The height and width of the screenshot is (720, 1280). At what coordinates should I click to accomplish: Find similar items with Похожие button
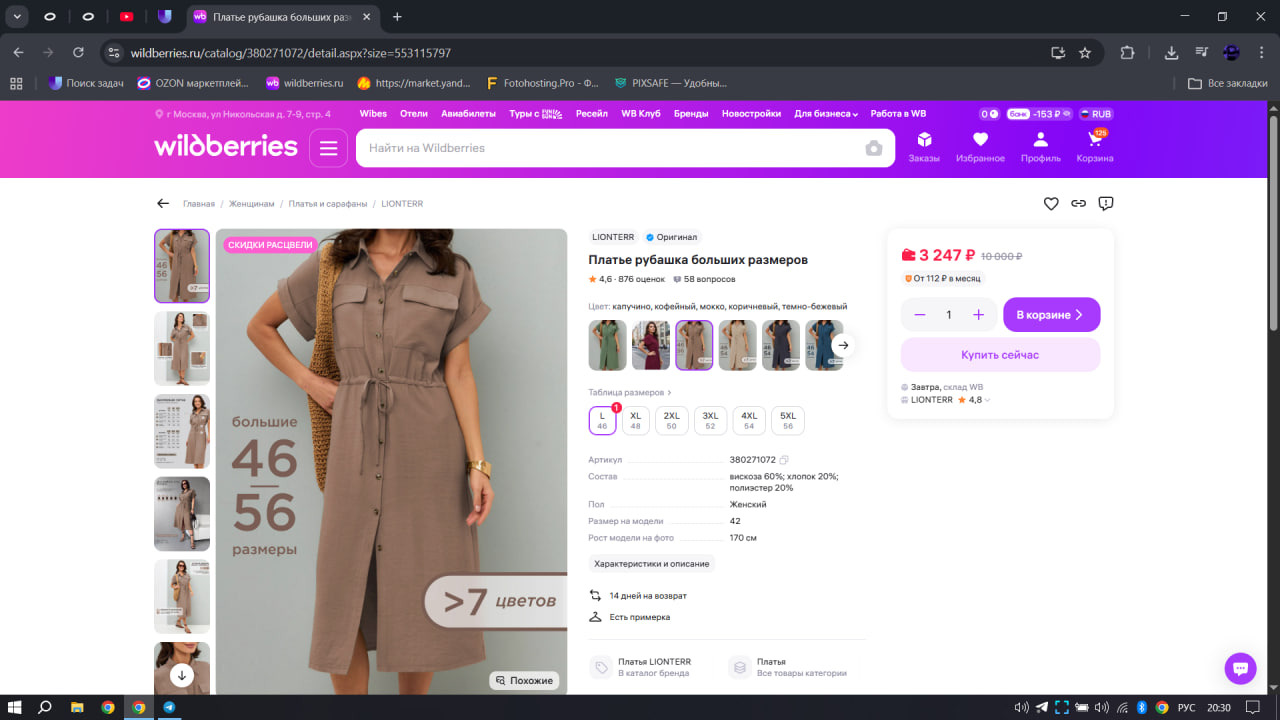tap(524, 680)
